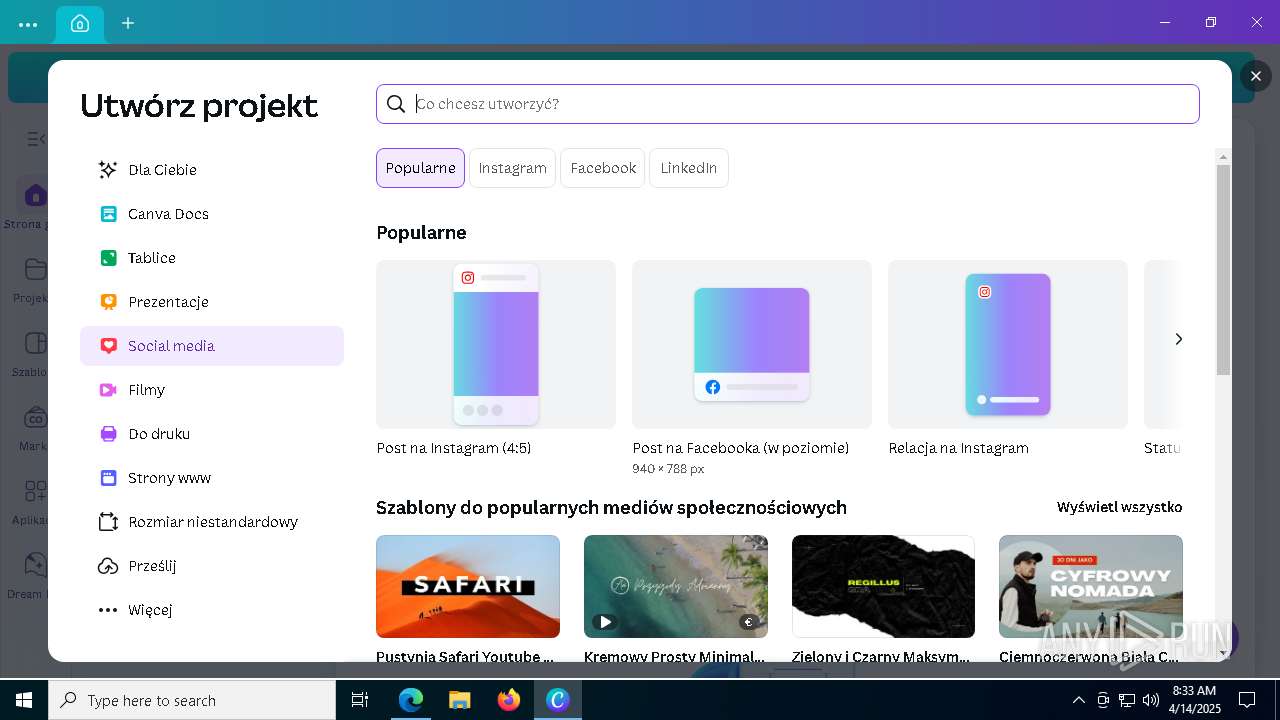The image size is (1280, 720).
Task: Choose the Prezentacje category
Action: tap(212, 302)
